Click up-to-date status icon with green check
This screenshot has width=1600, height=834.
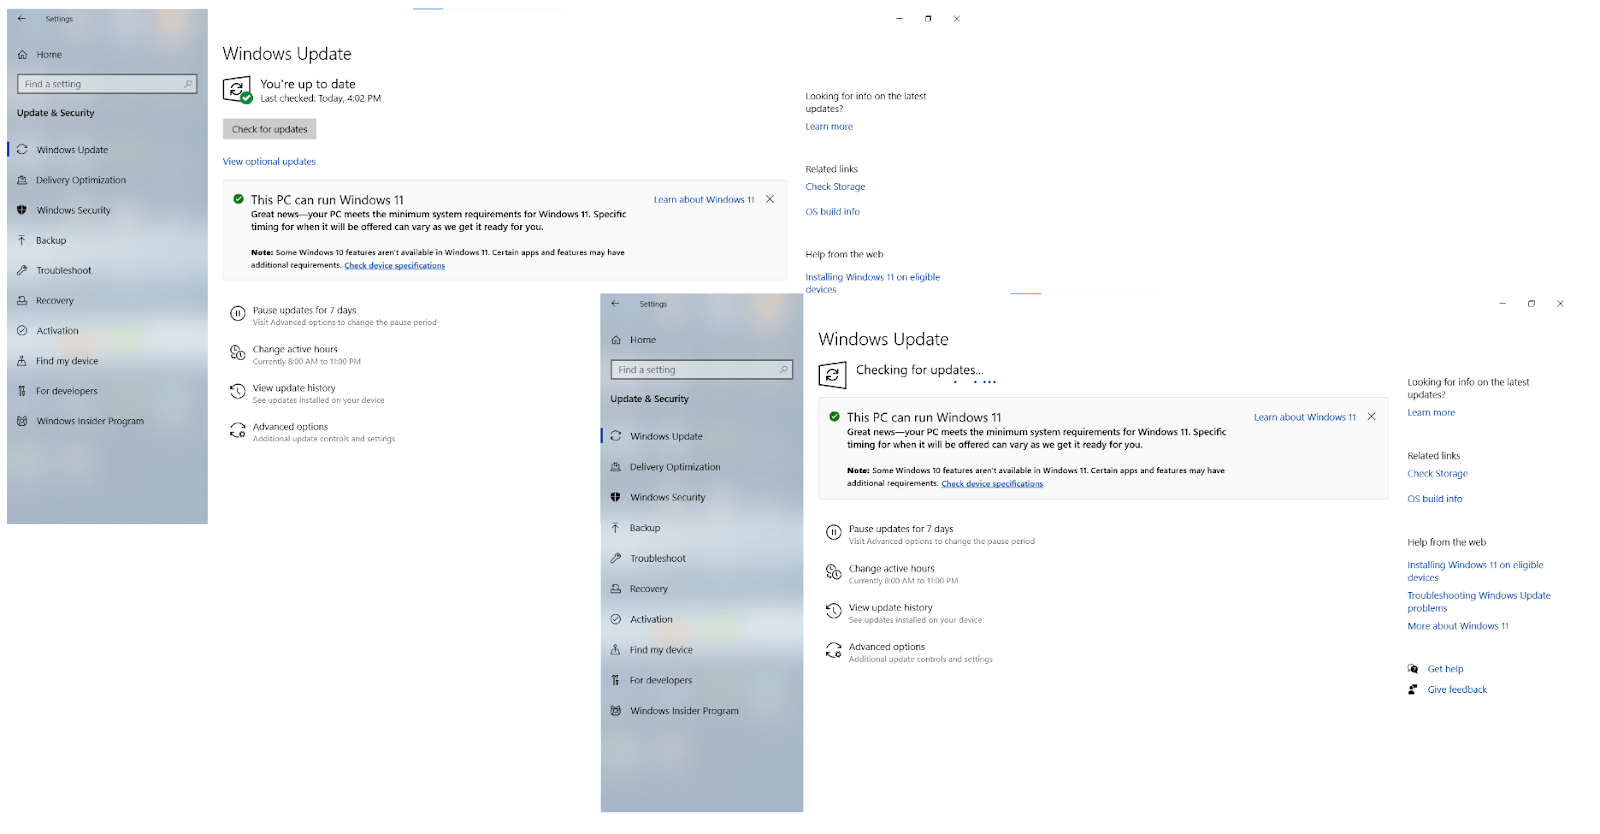(237, 90)
